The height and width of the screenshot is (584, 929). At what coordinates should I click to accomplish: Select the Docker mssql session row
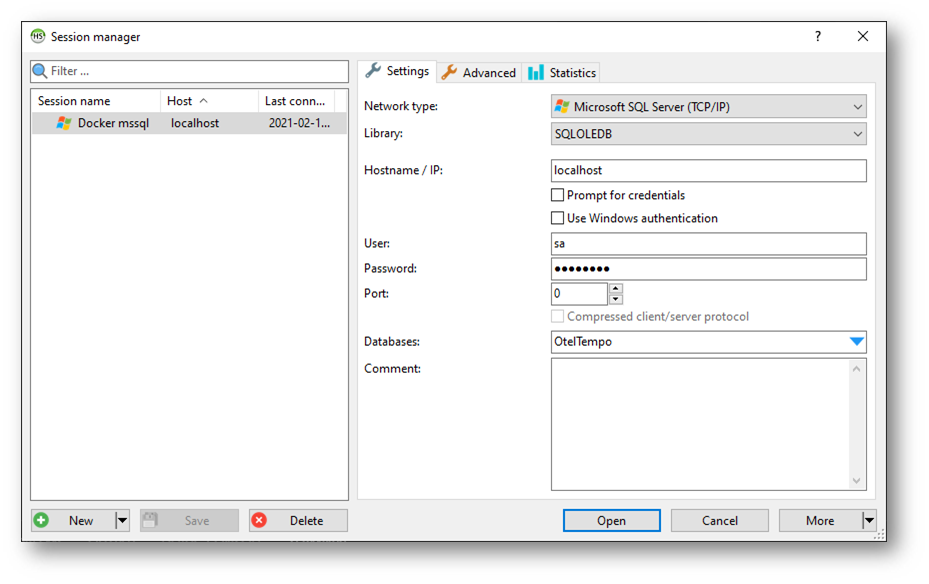189,123
